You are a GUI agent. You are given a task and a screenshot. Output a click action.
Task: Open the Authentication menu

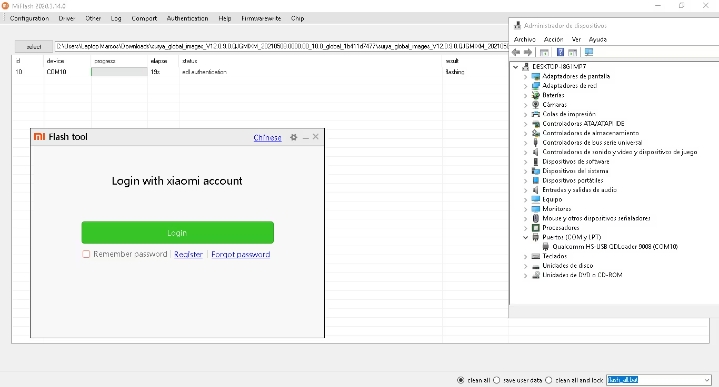click(187, 18)
